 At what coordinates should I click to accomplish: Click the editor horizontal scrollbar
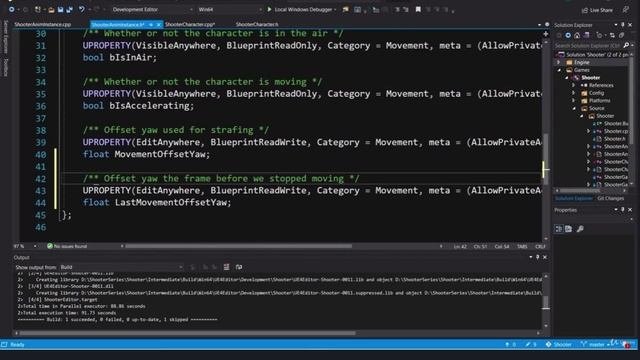pos(239,247)
